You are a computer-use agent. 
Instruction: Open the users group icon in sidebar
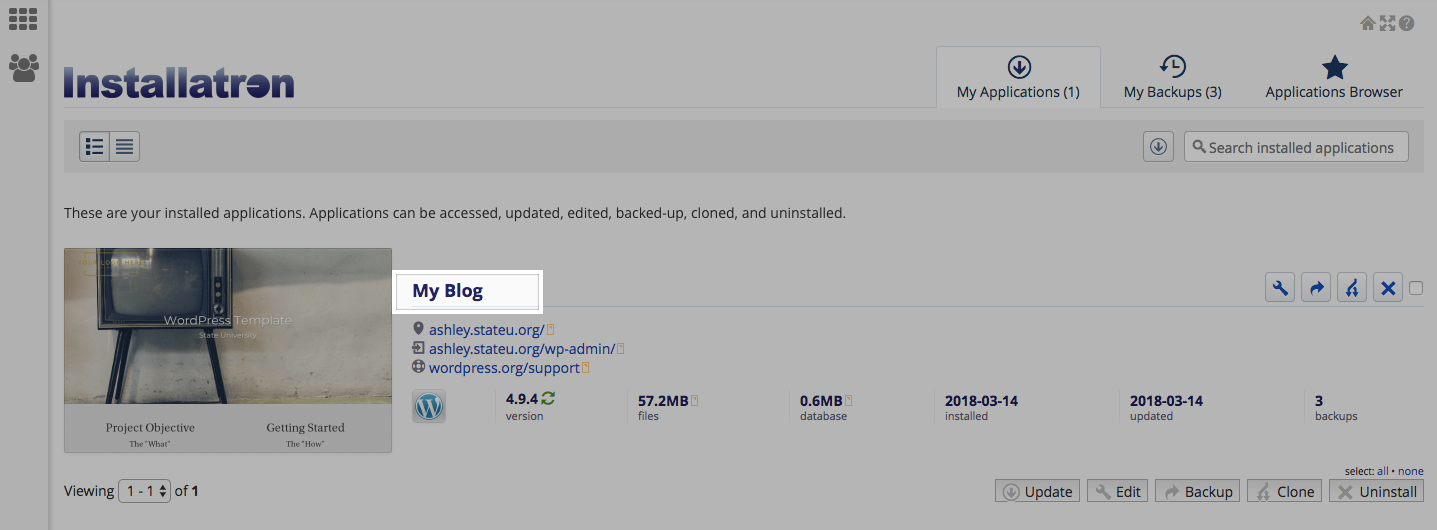[x=23, y=67]
